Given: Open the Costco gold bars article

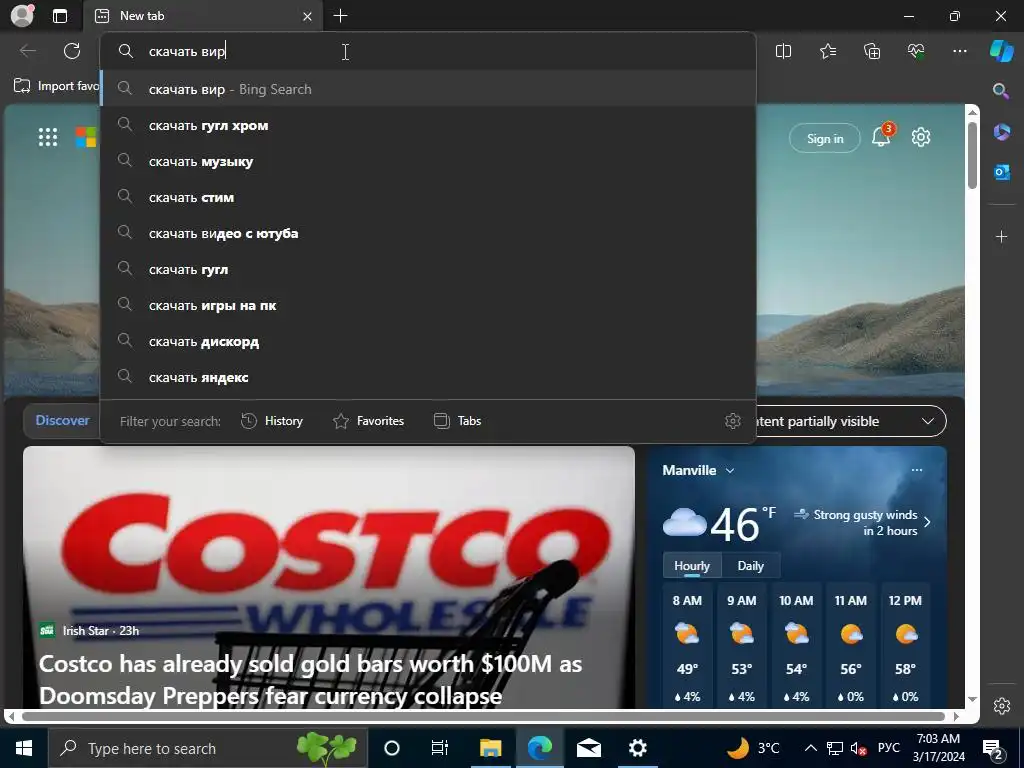Looking at the screenshot, I should tap(328, 577).
